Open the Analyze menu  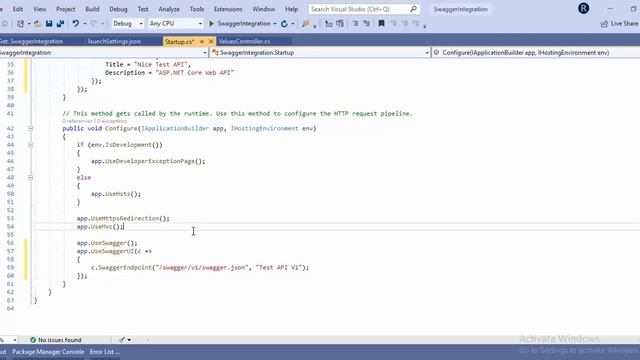click(169, 9)
